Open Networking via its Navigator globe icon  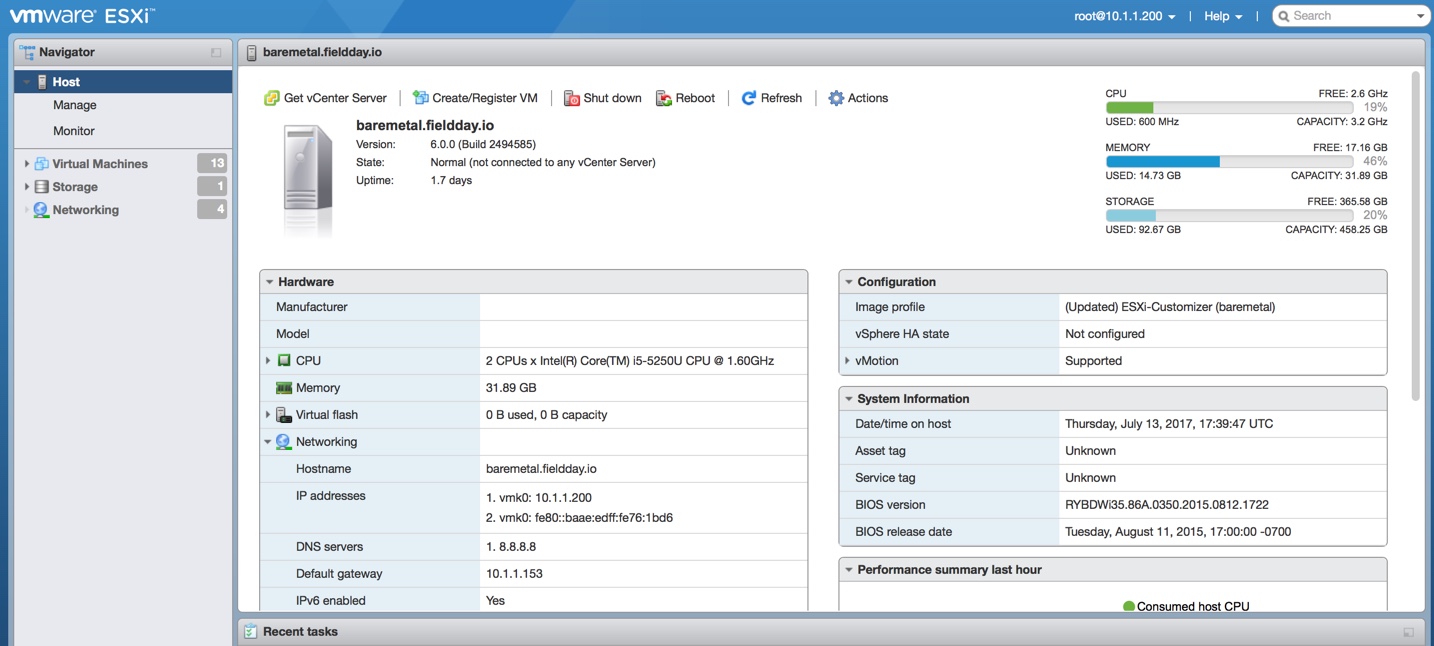click(41, 210)
